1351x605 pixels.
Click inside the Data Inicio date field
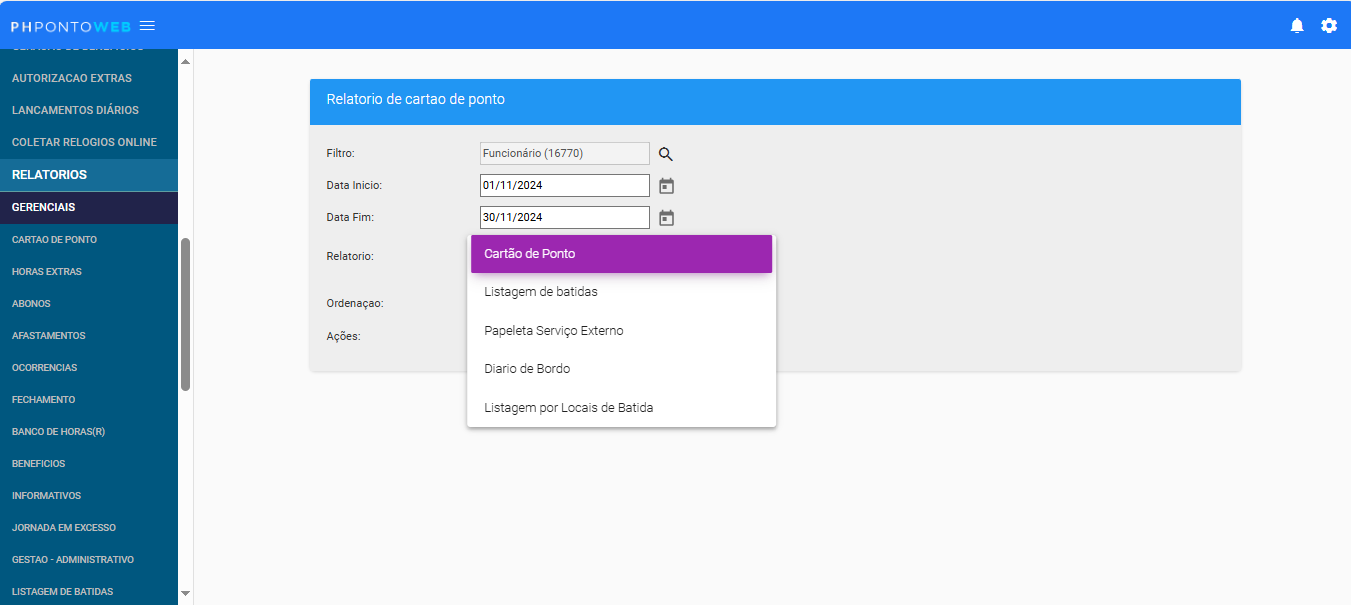(x=564, y=185)
